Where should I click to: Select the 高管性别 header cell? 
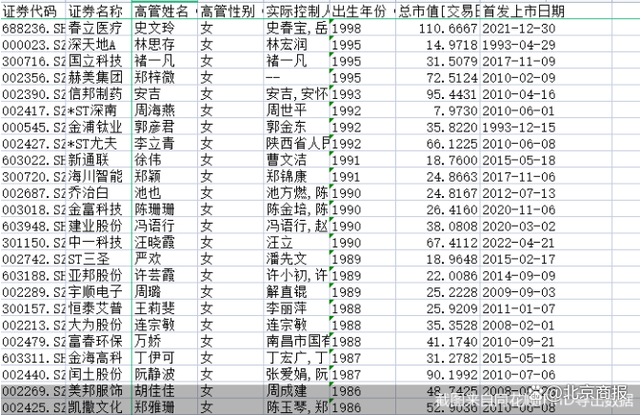[231, 11]
